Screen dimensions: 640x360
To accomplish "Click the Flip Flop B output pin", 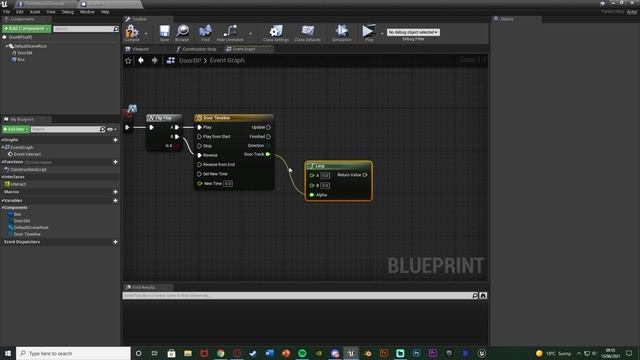I will pos(177,136).
